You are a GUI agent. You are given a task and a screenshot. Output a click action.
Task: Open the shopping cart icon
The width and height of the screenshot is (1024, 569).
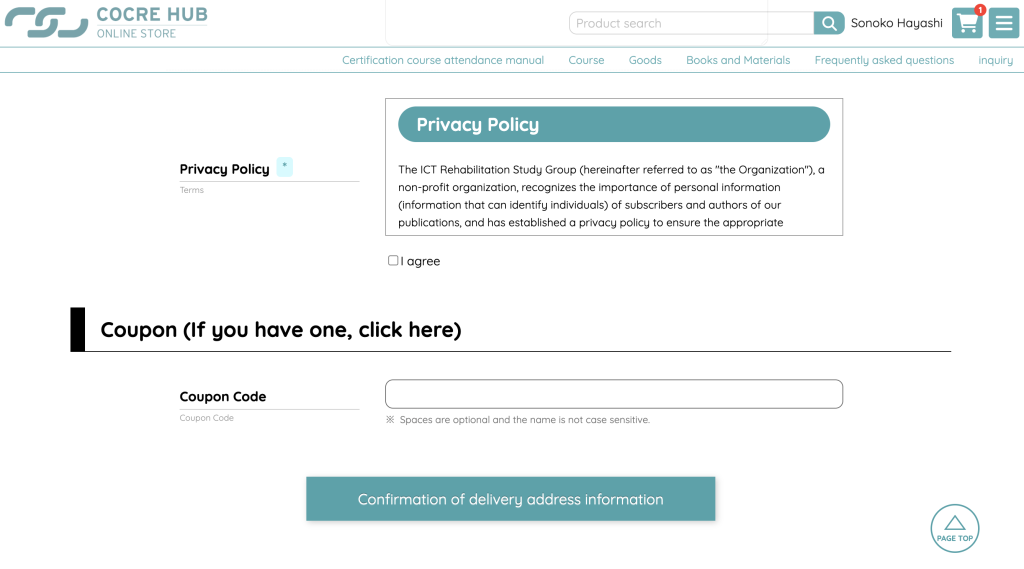pyautogui.click(x=966, y=24)
